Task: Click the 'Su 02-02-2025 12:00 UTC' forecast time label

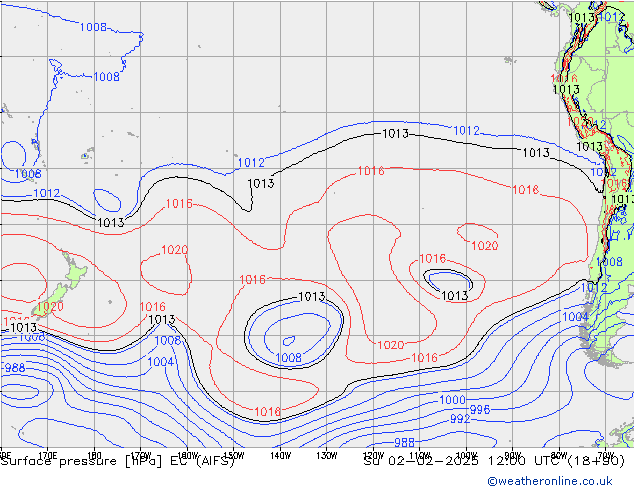Action: point(464,461)
